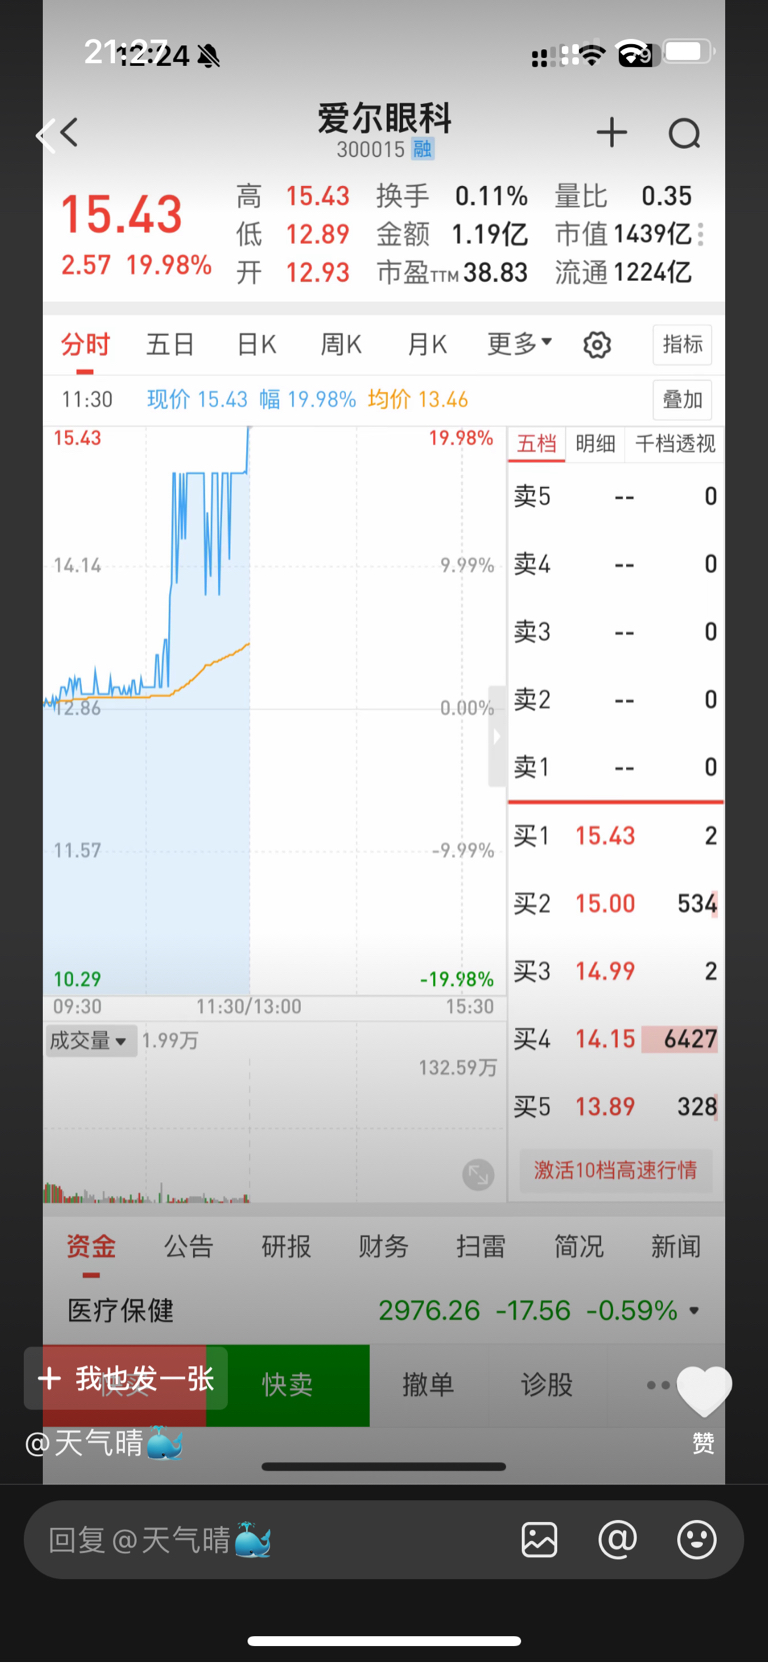Expand the 医疗保健 sector index arrow
768x1663 pixels.
(694, 1311)
